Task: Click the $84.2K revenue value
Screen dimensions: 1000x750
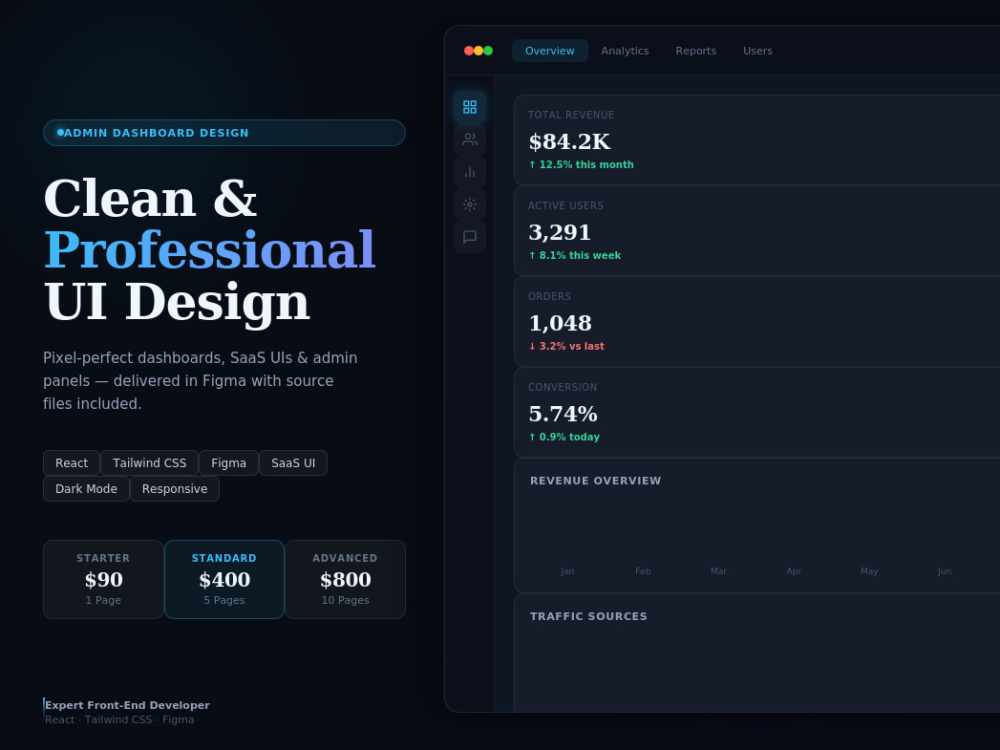Action: pyautogui.click(x=570, y=142)
